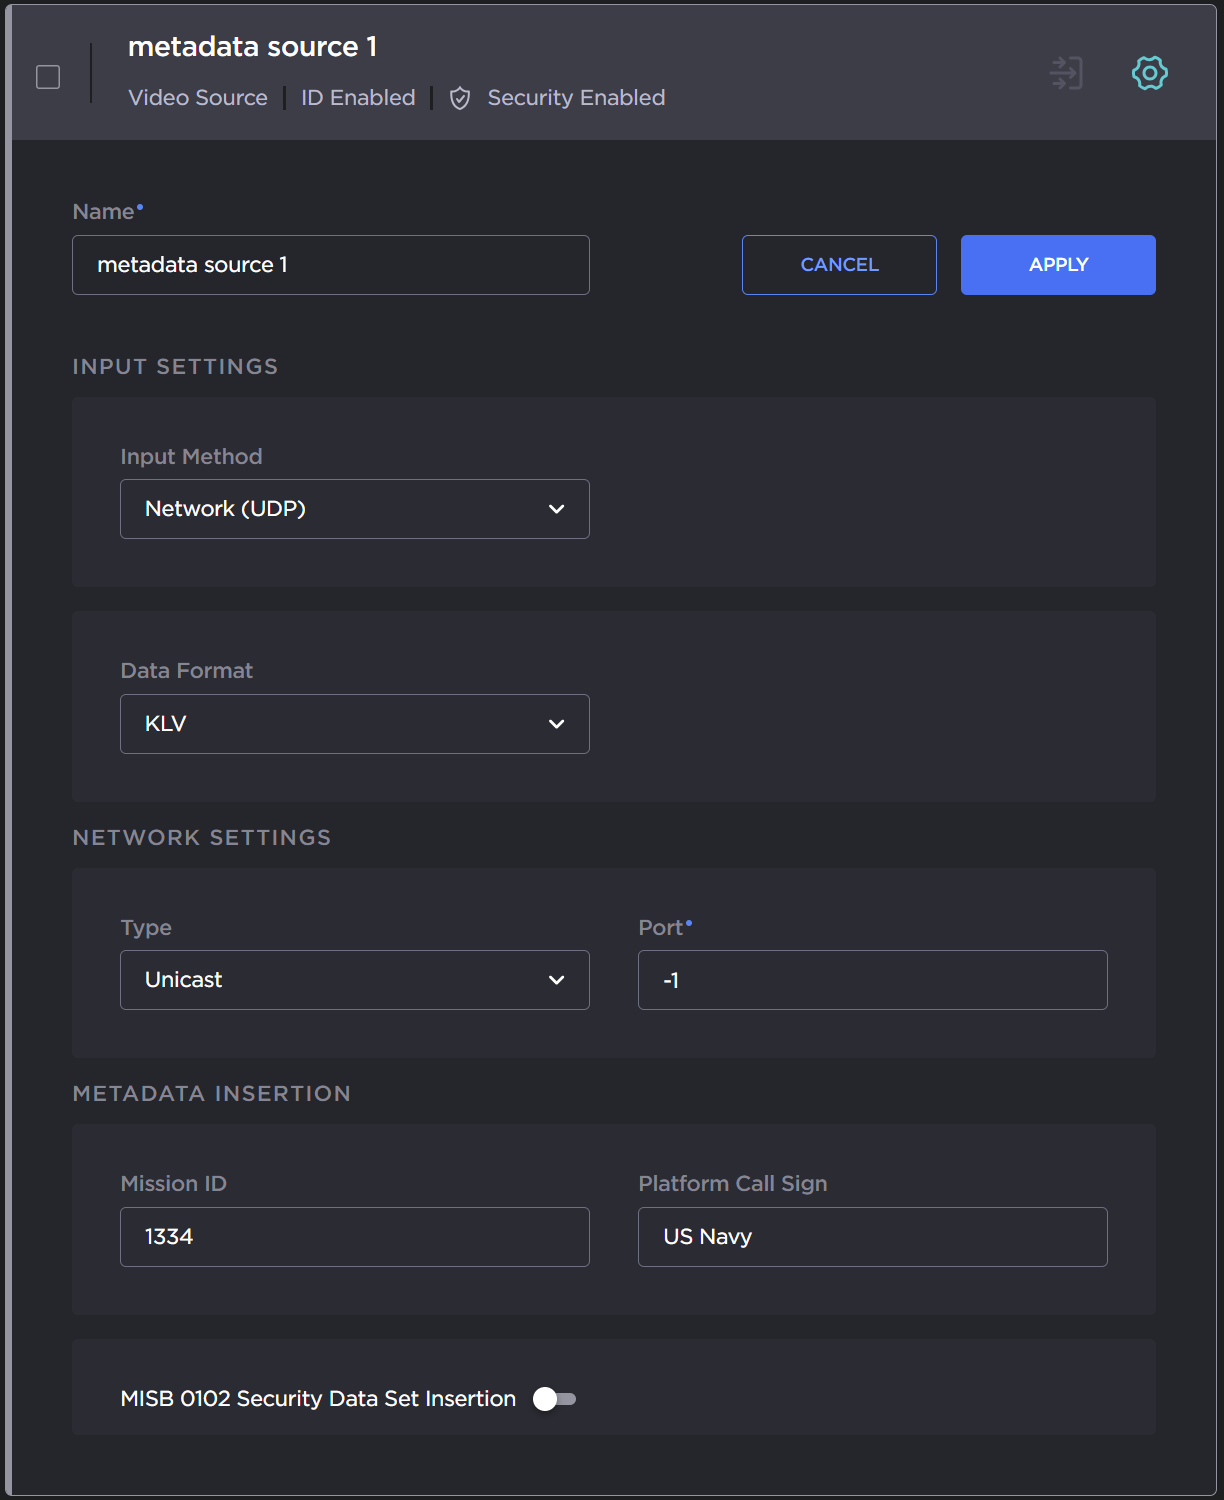Viewport: 1224px width, 1500px height.
Task: Check the selection checkbox beside metadata source 1
Action: (47, 75)
